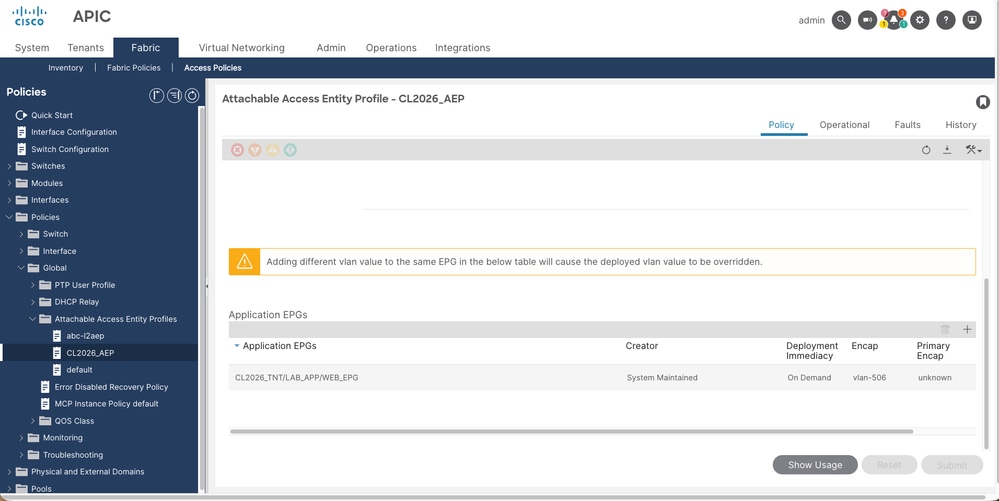Viewport: 999px width, 501px height.
Task: Open the announcements megaphone icon
Action: [x=867, y=20]
